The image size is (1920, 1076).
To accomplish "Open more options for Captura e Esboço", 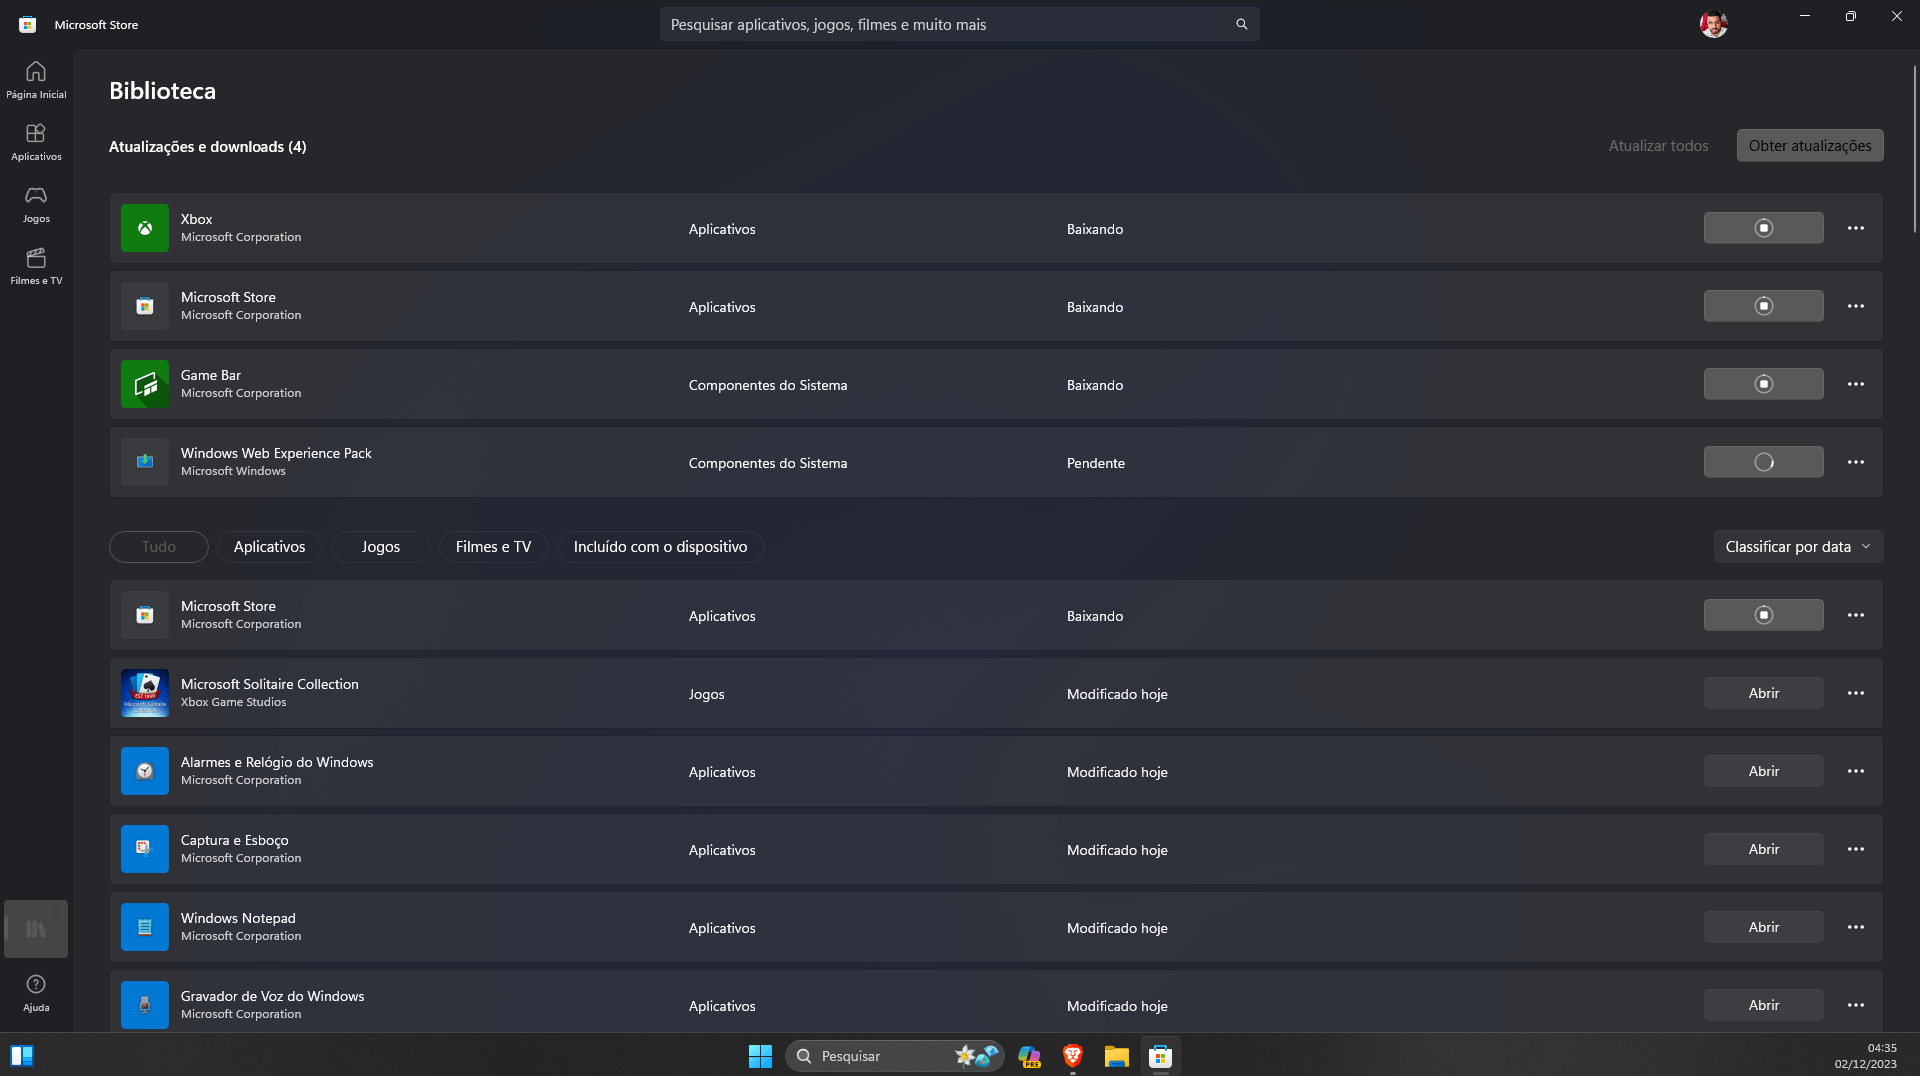I will (1856, 849).
